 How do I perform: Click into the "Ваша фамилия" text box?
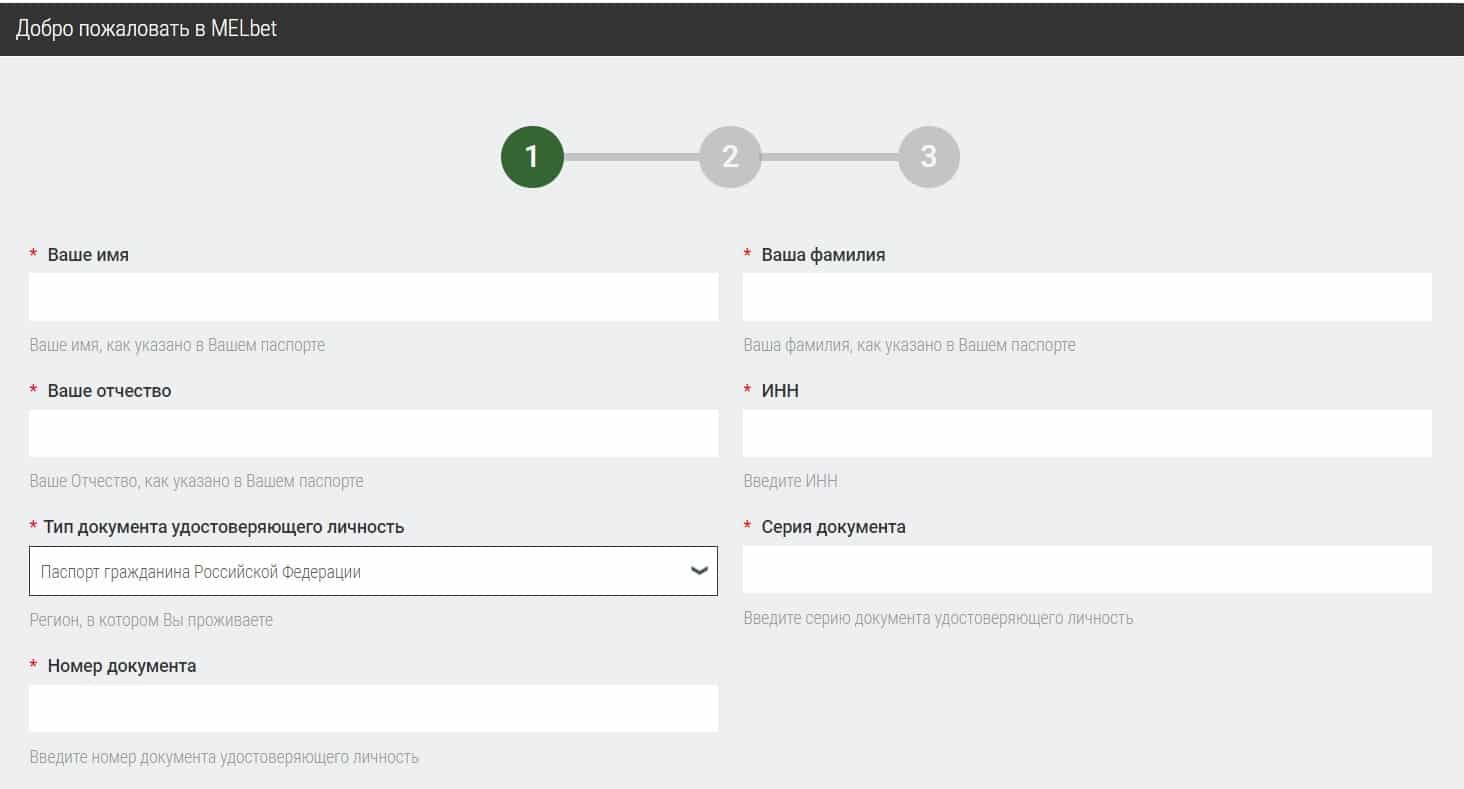tap(1087, 297)
